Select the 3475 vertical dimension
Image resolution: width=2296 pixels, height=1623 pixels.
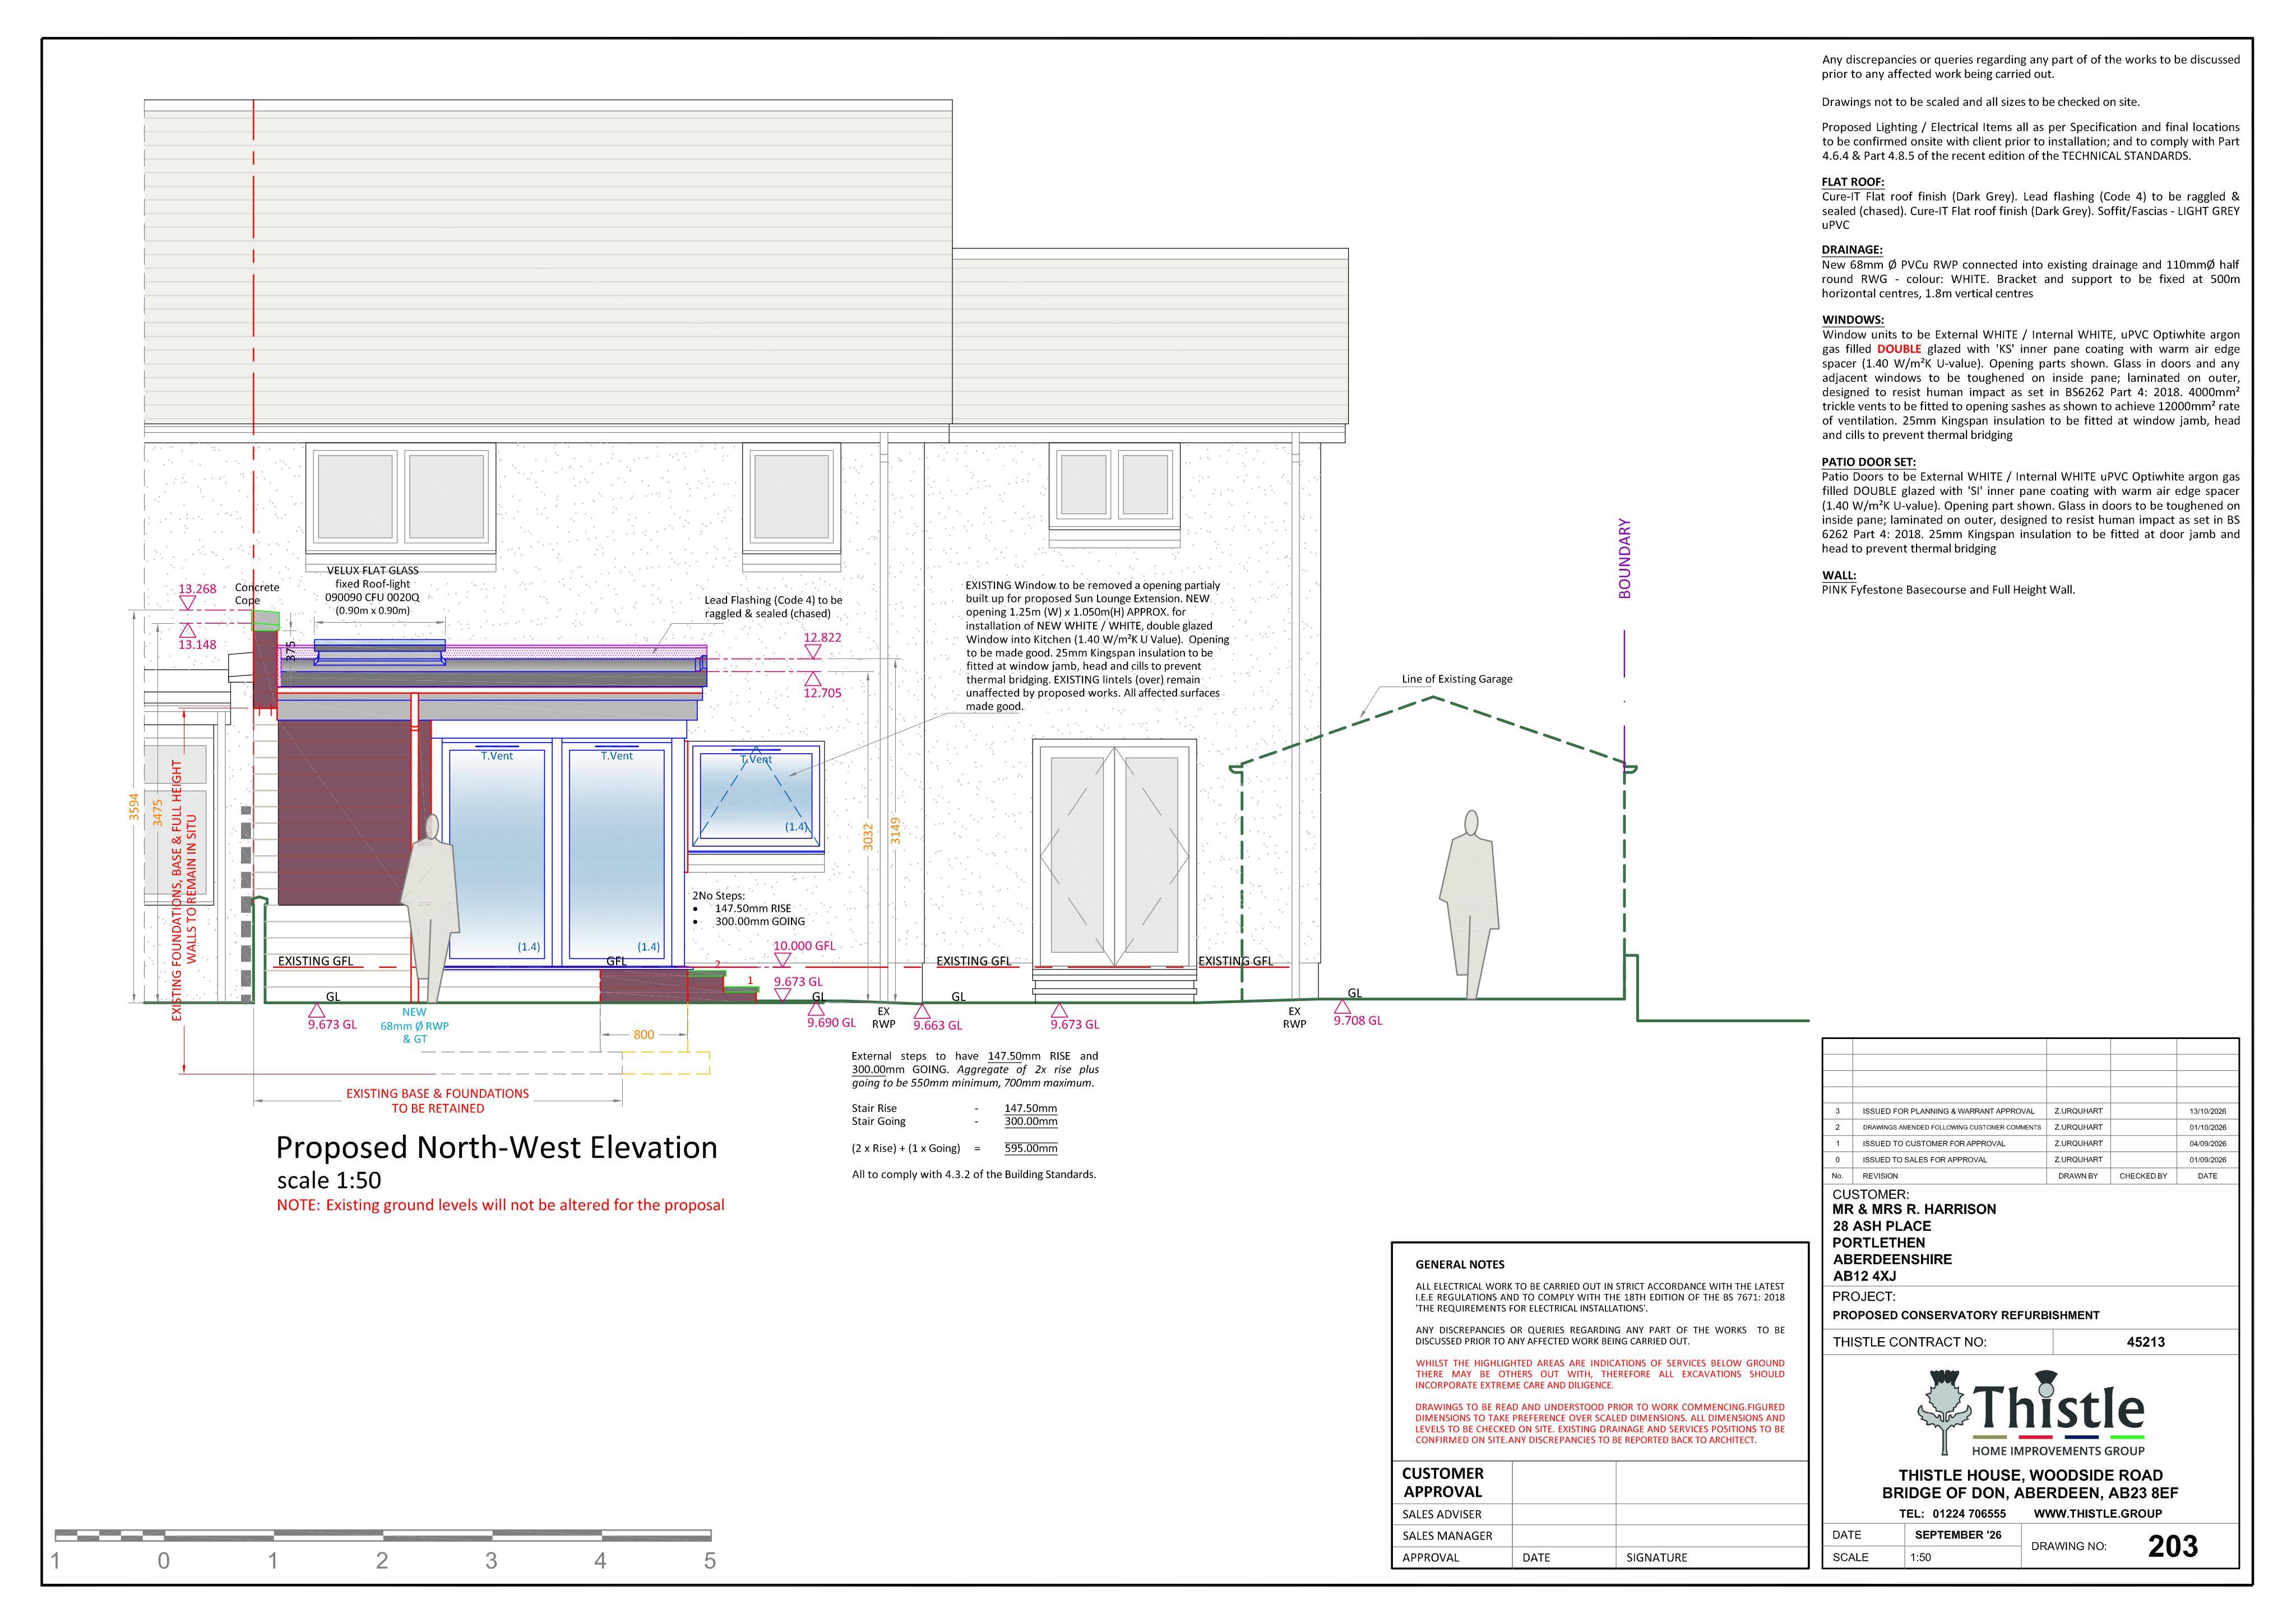tap(157, 812)
